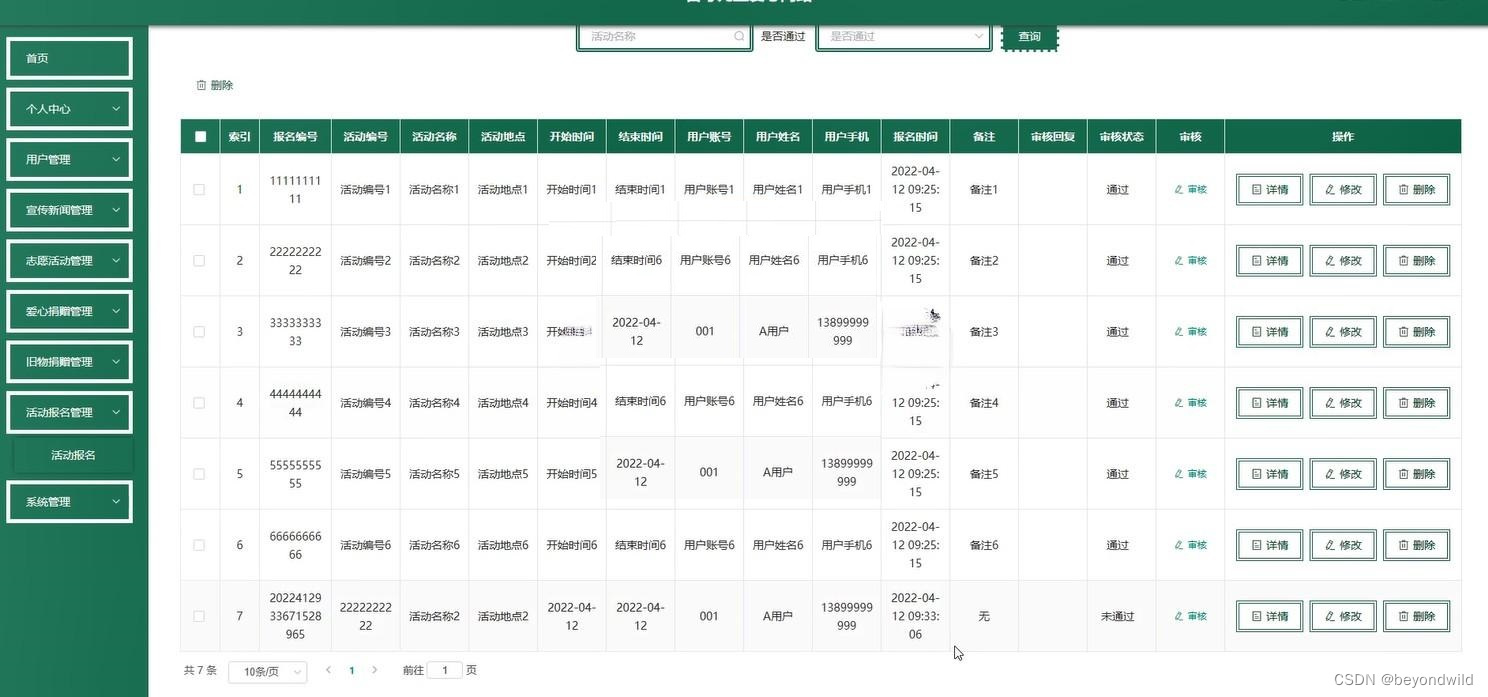Click 审核 link in row 3
Viewport: 1488px width, 697px height.
coord(1190,331)
